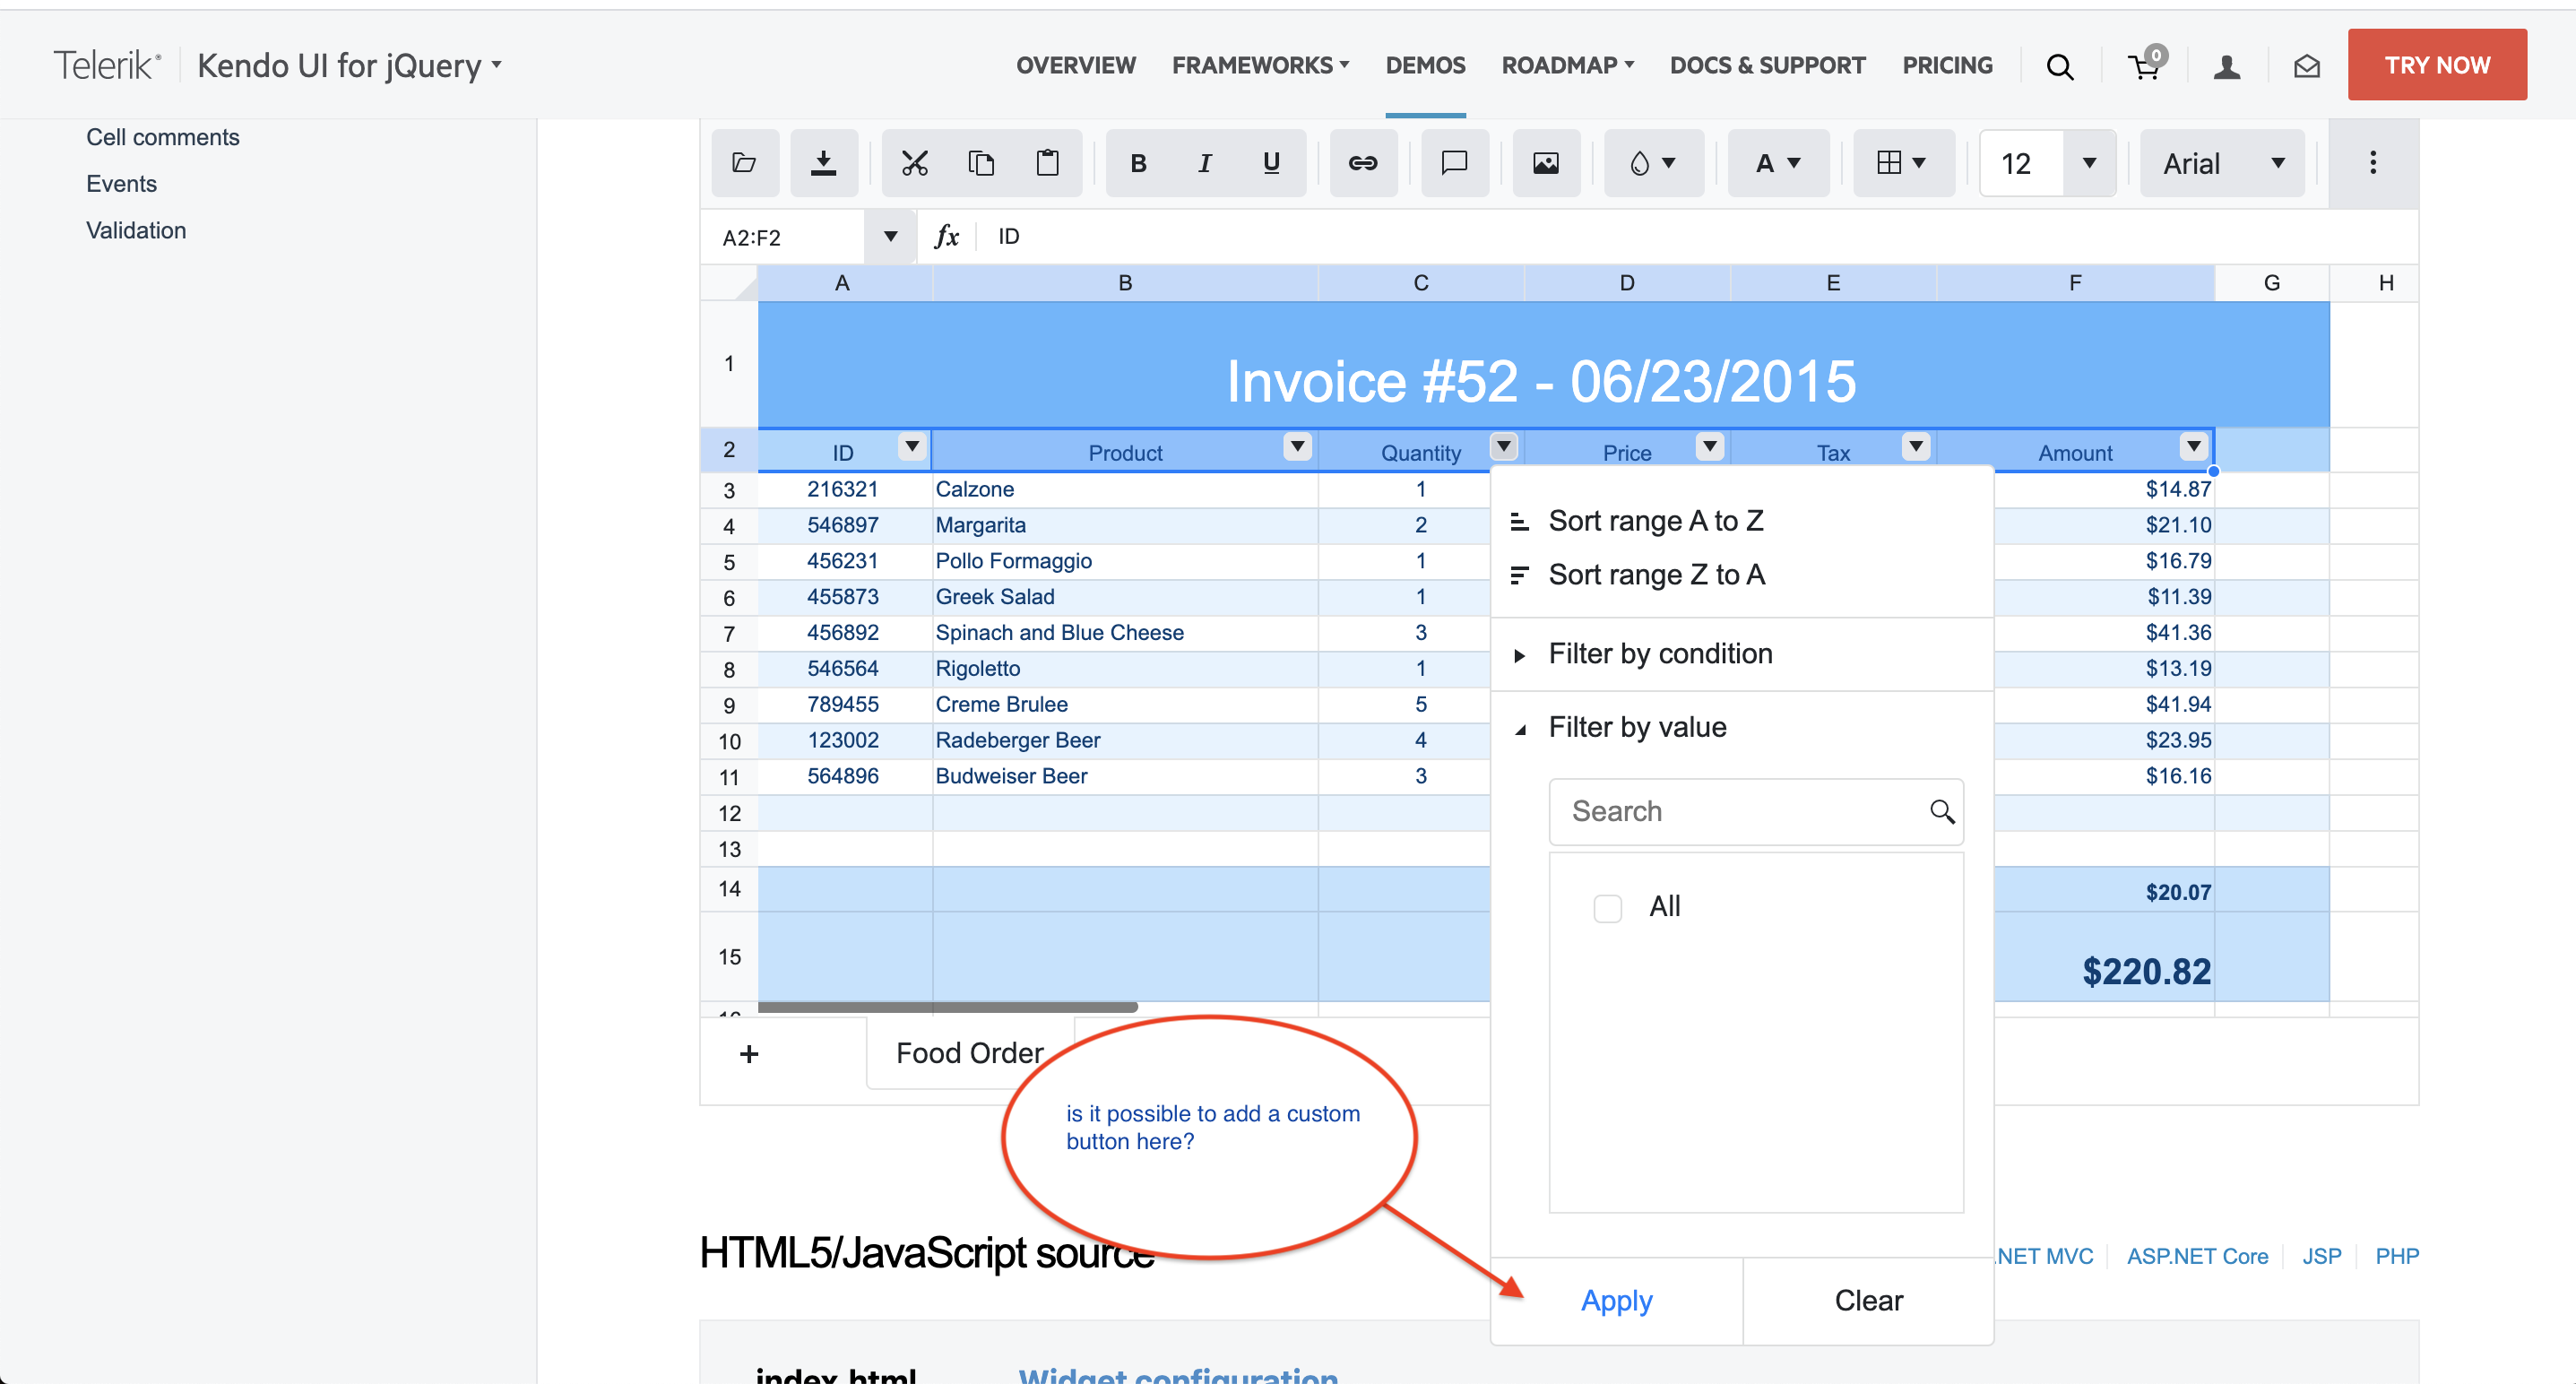Click the Insert comment icon
The image size is (2576, 1384).
coord(1454,163)
